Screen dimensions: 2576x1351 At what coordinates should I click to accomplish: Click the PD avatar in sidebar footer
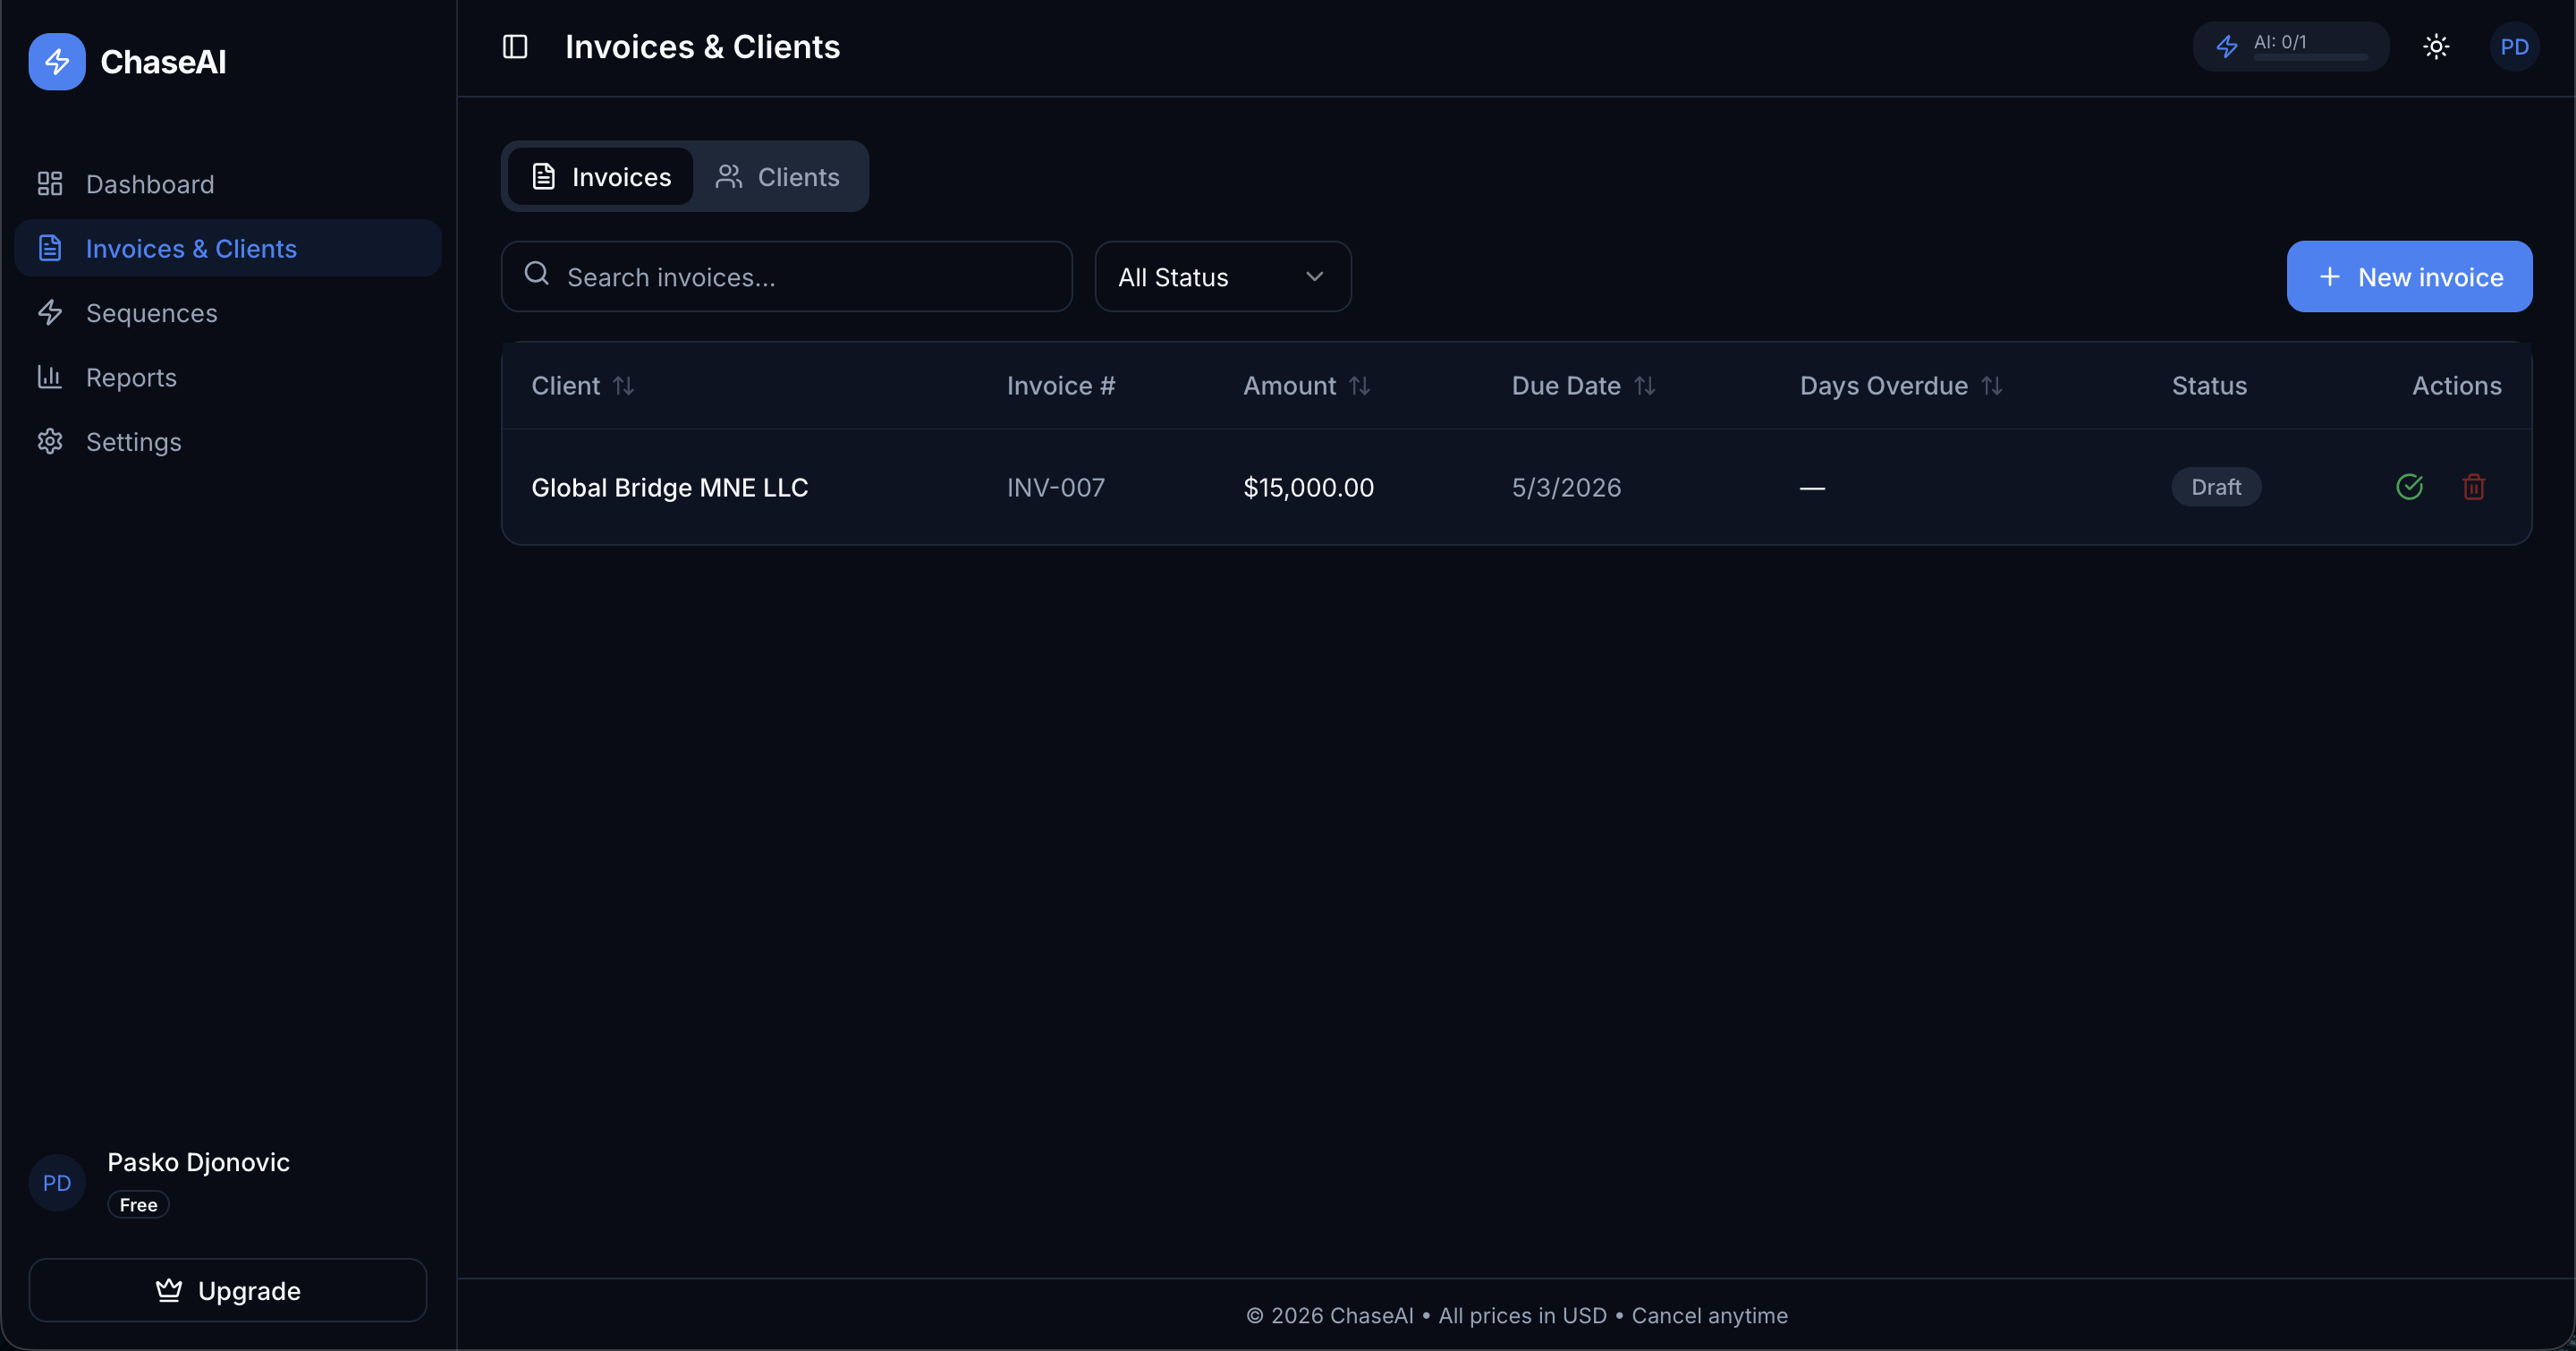[57, 1183]
